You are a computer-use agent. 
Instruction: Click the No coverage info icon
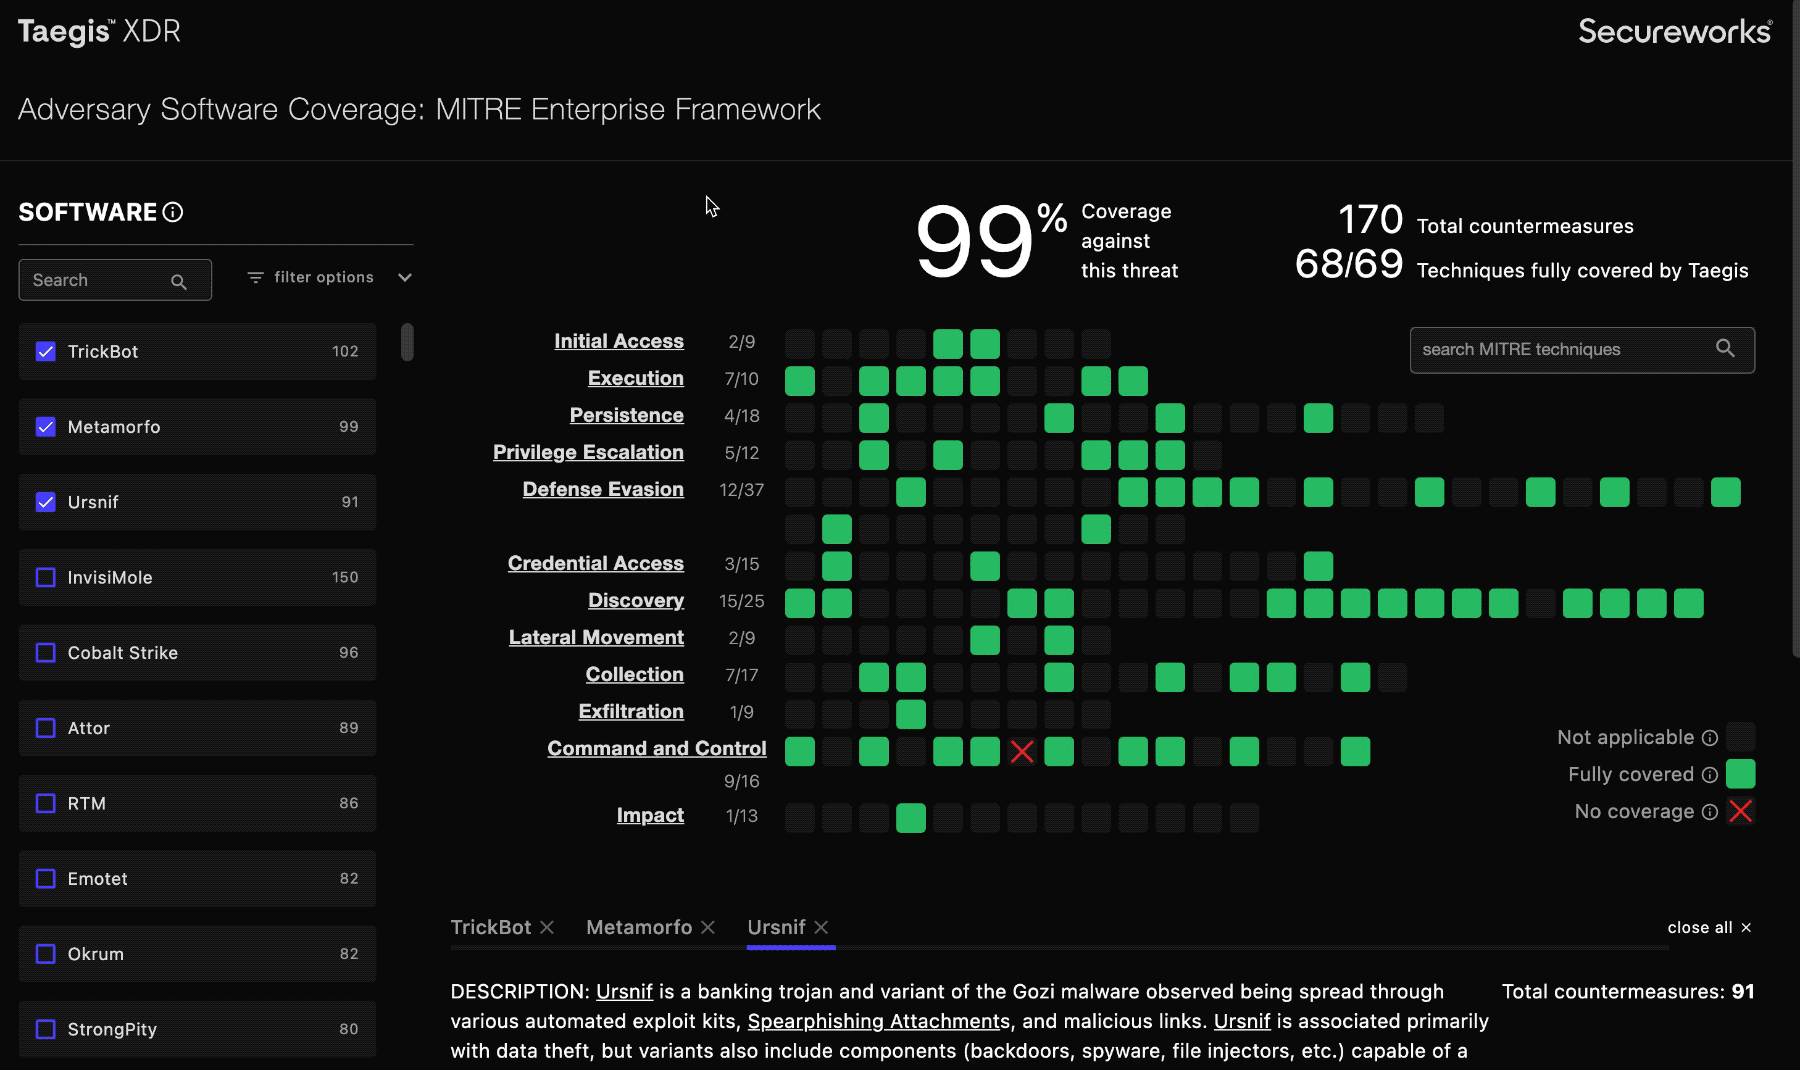coord(1710,812)
